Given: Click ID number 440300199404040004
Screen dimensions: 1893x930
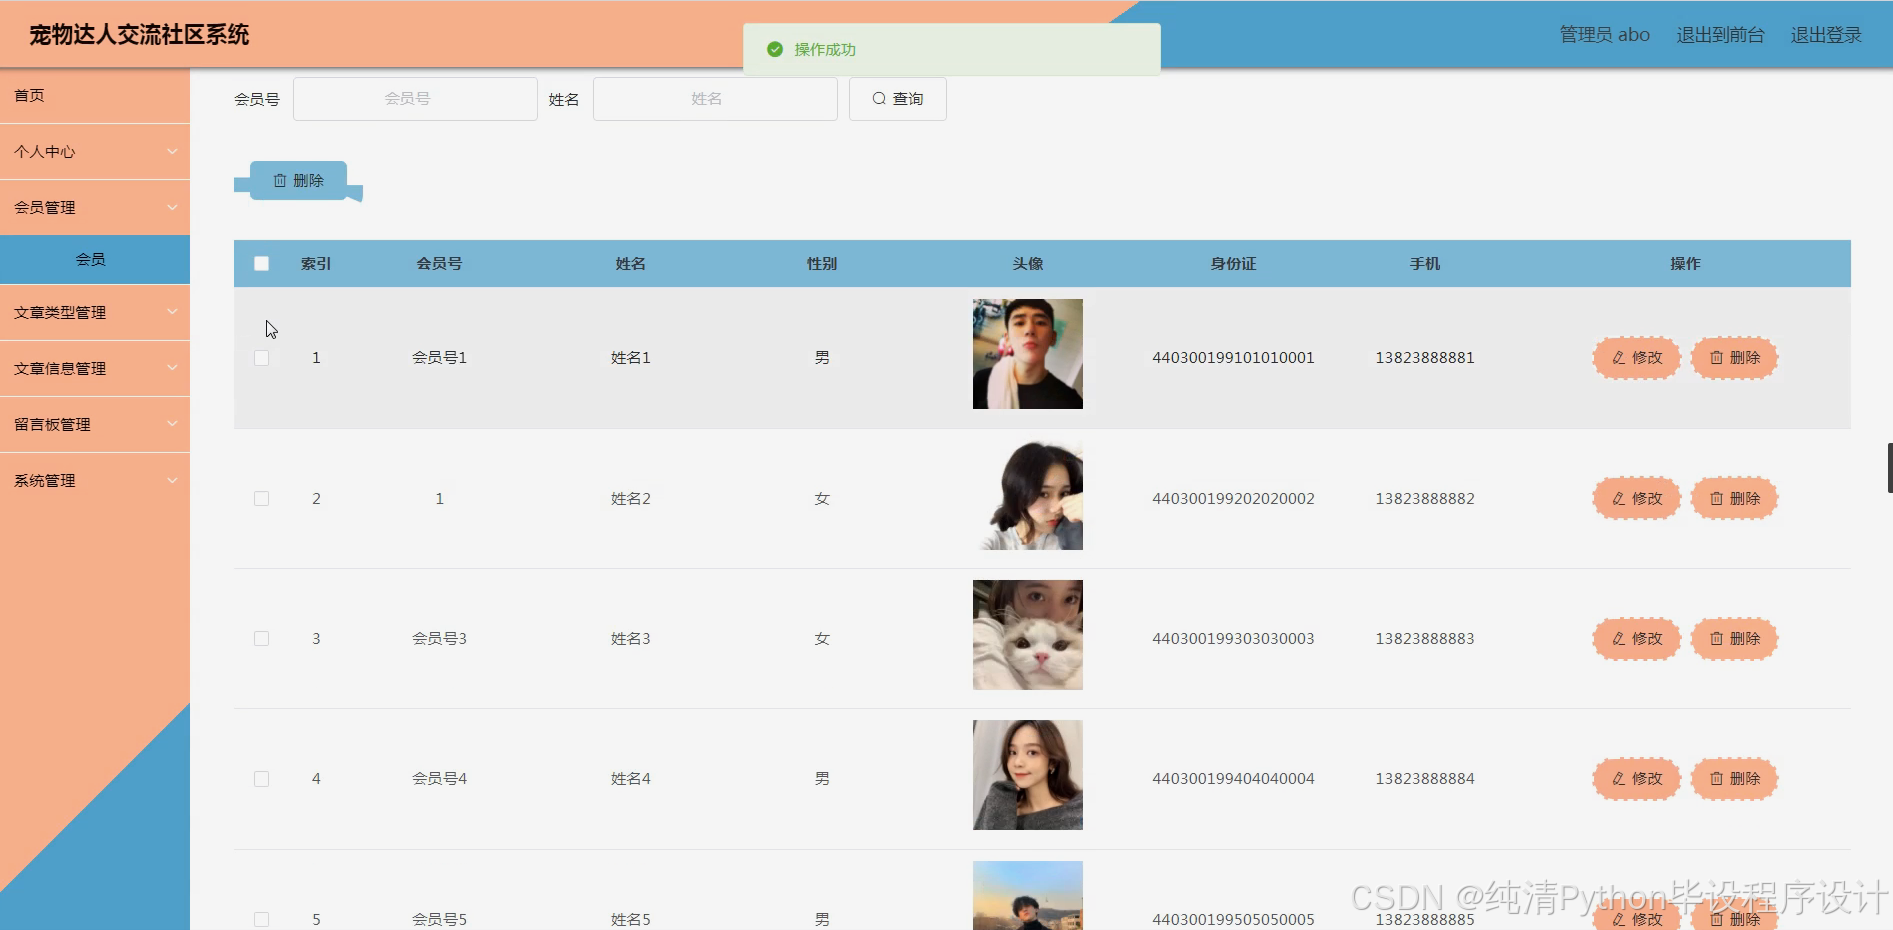Looking at the screenshot, I should coord(1233,779).
